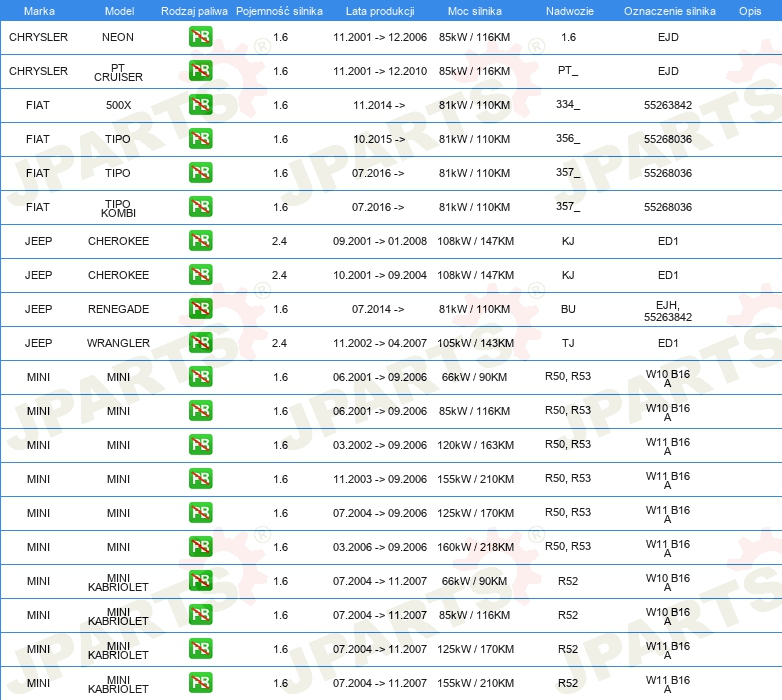The height and width of the screenshot is (700, 782).
Task: Select the PT CRUISER model cell
Action: [x=118, y=72]
